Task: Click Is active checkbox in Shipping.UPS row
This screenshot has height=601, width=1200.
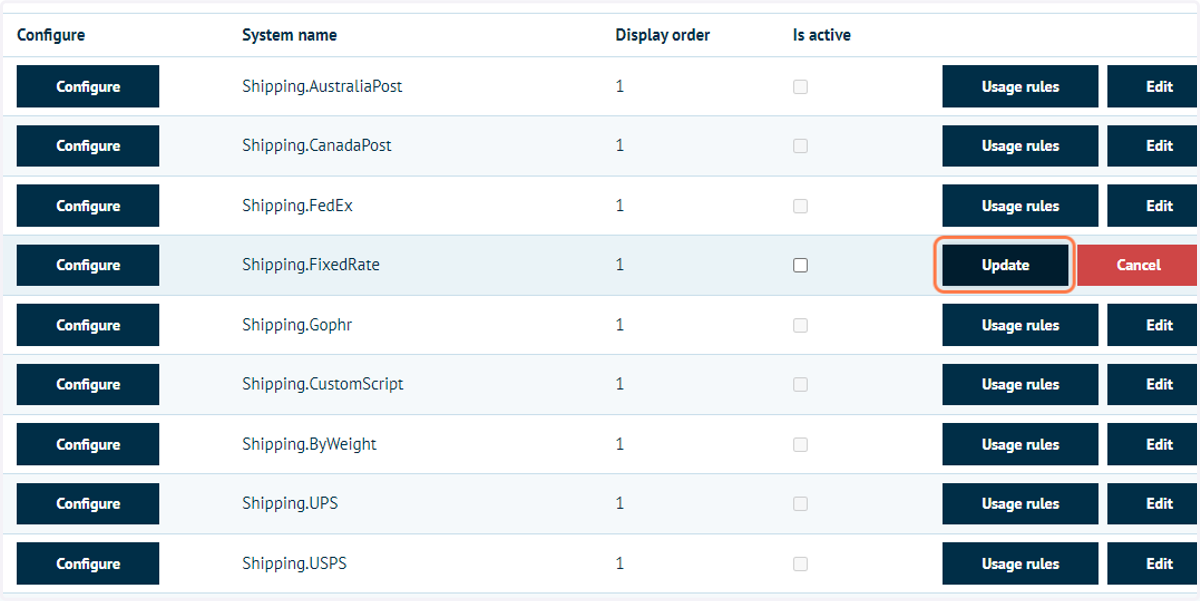Action: click(800, 504)
